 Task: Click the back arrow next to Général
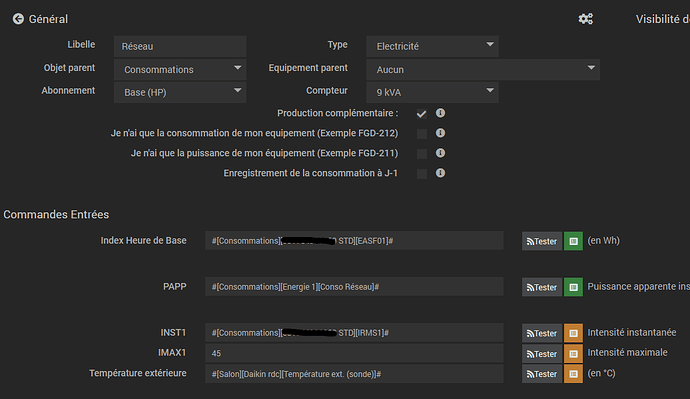pyautogui.click(x=18, y=19)
